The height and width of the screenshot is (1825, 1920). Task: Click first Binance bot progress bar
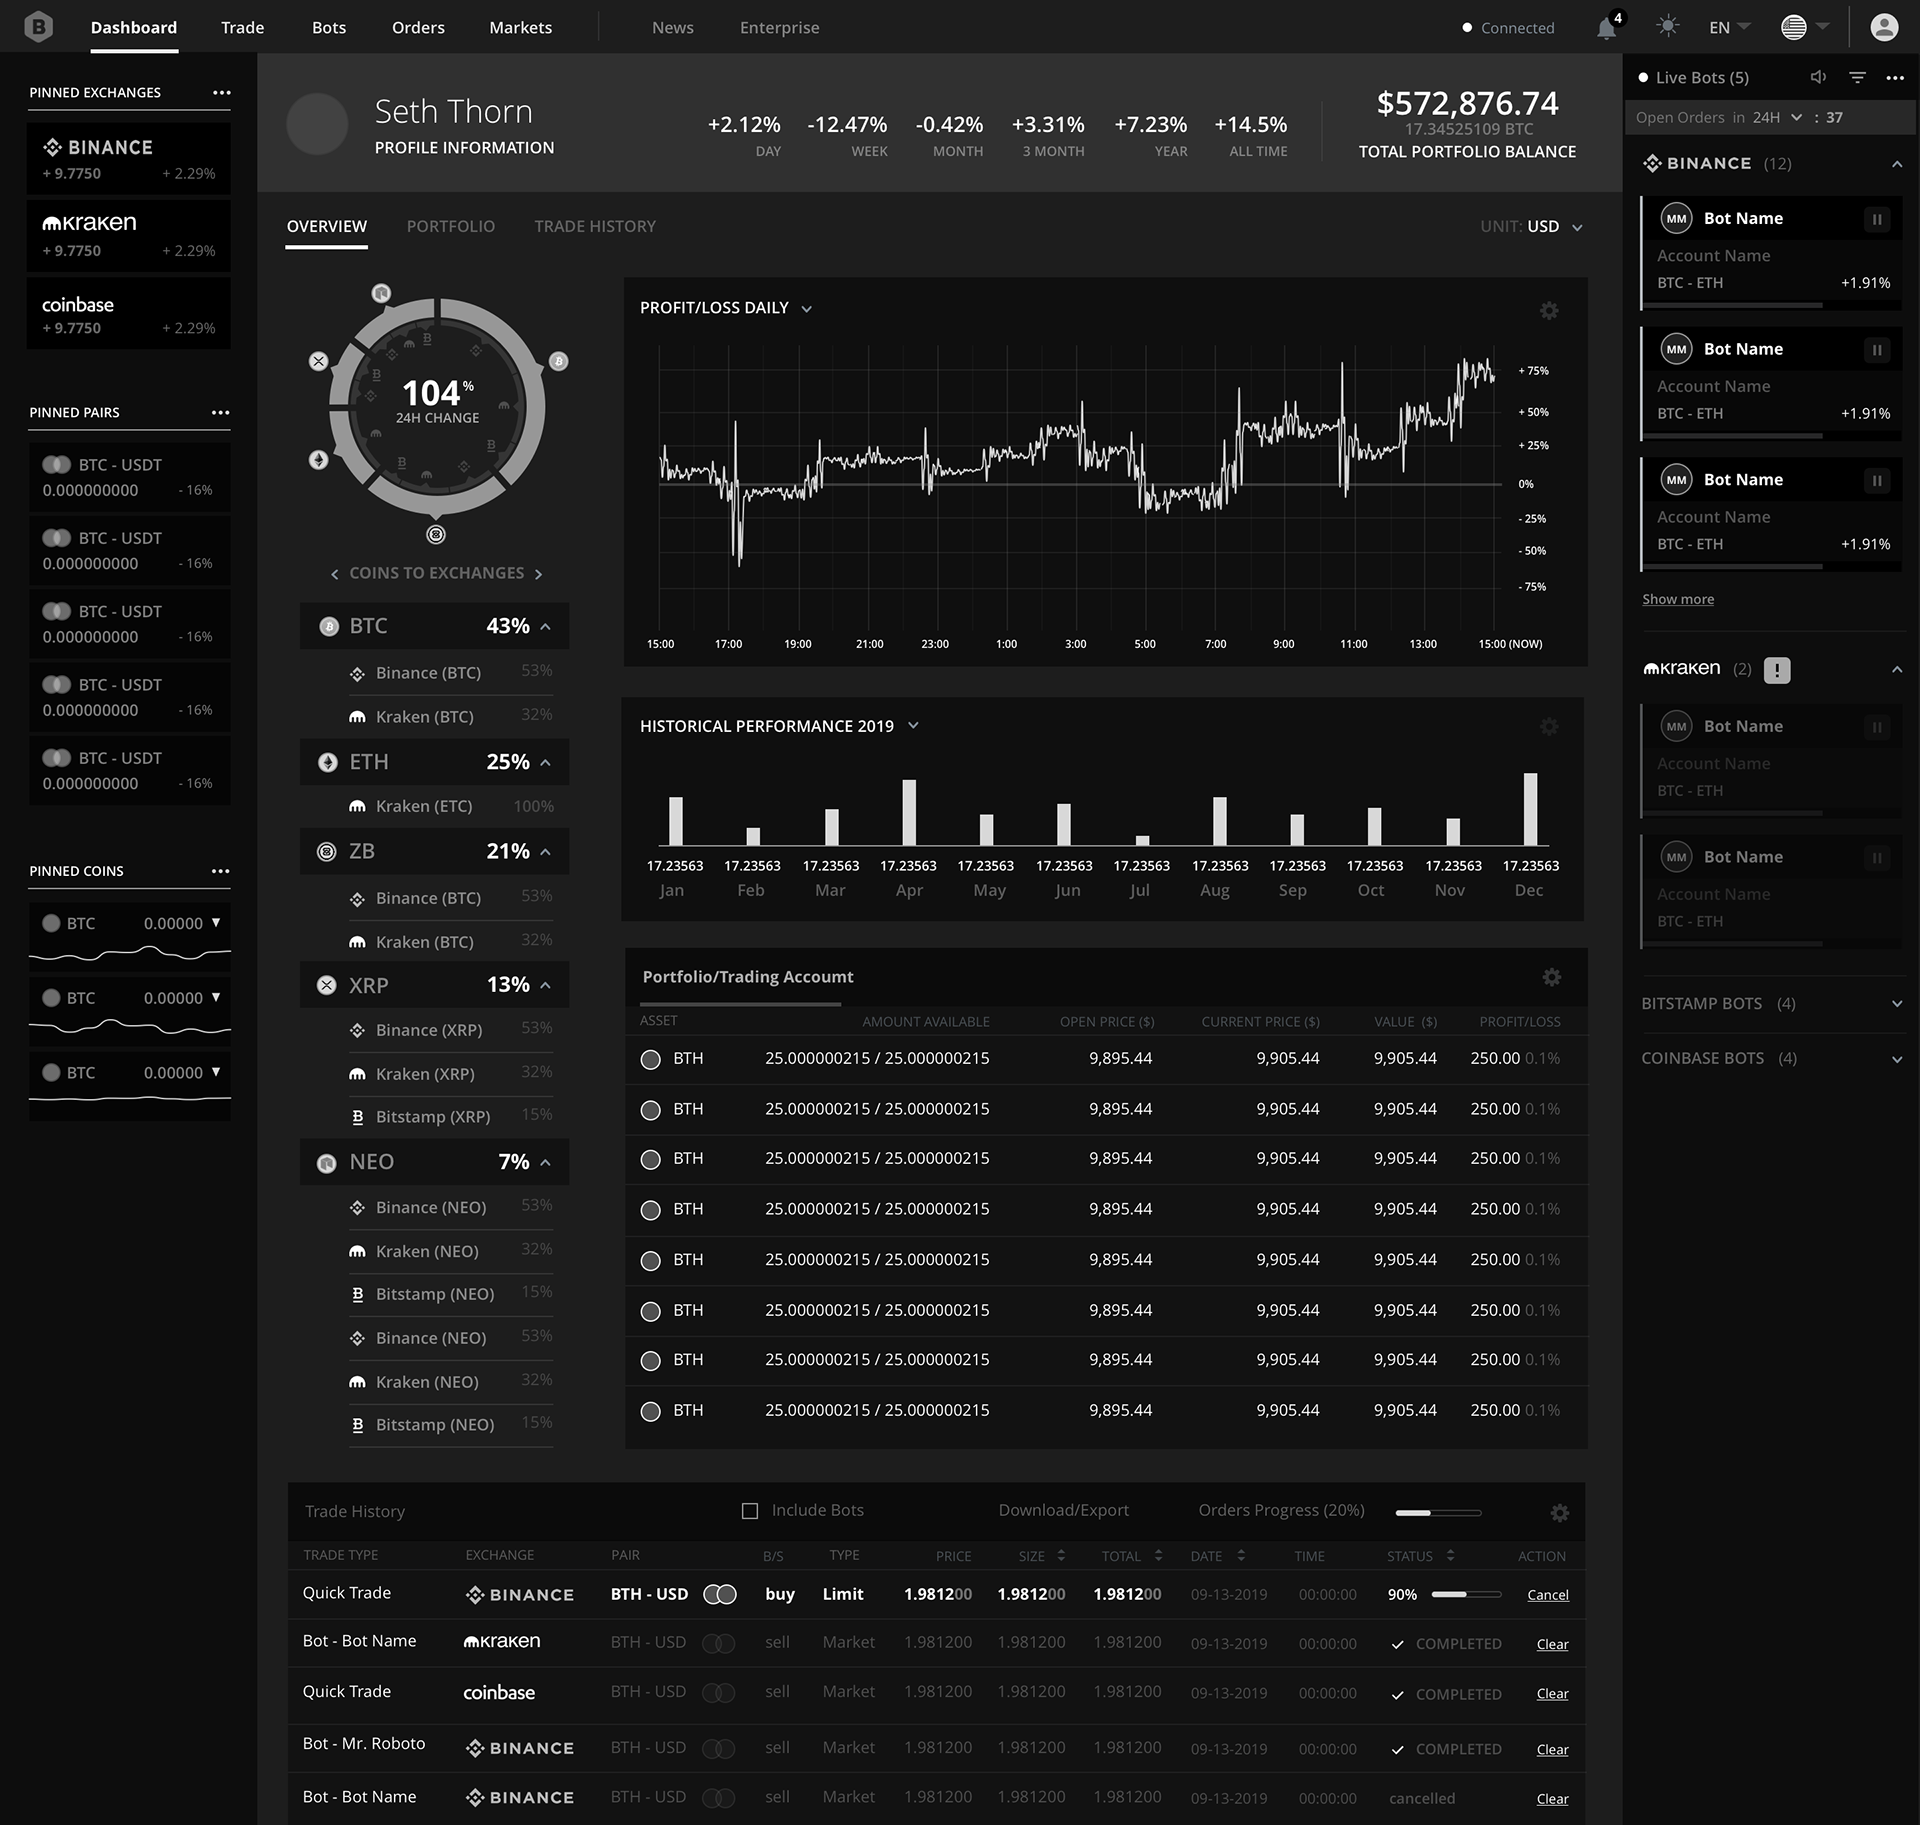1771,304
